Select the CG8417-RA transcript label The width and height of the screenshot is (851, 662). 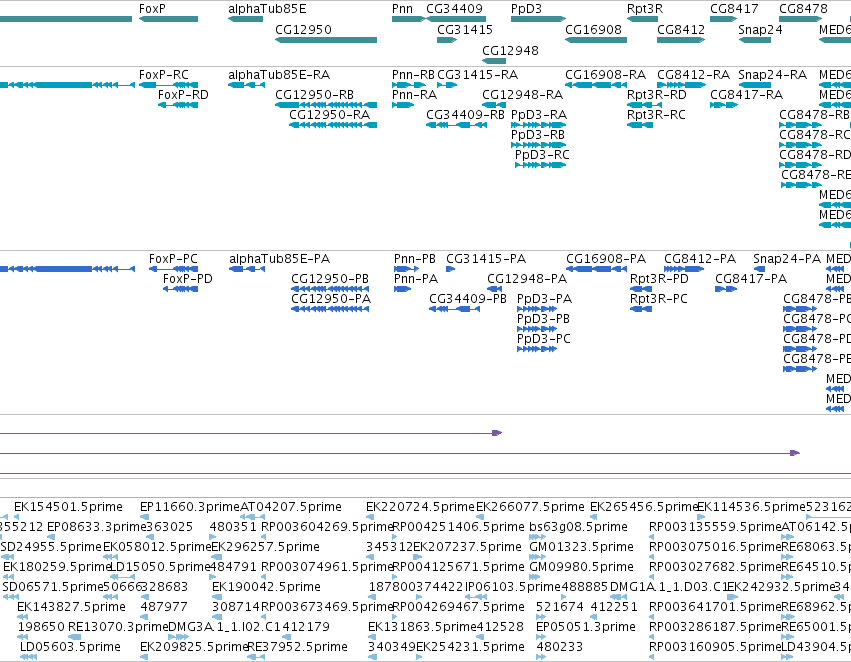(746, 95)
